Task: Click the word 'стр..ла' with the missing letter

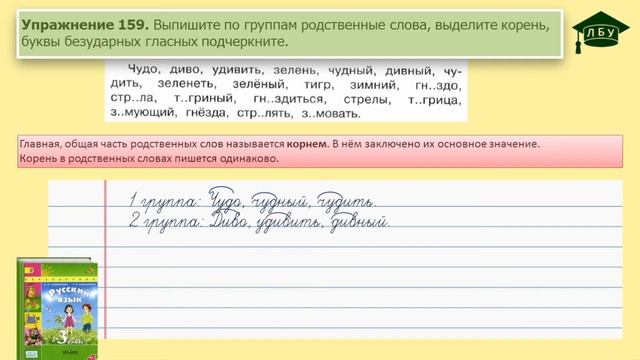Action: coord(133,98)
